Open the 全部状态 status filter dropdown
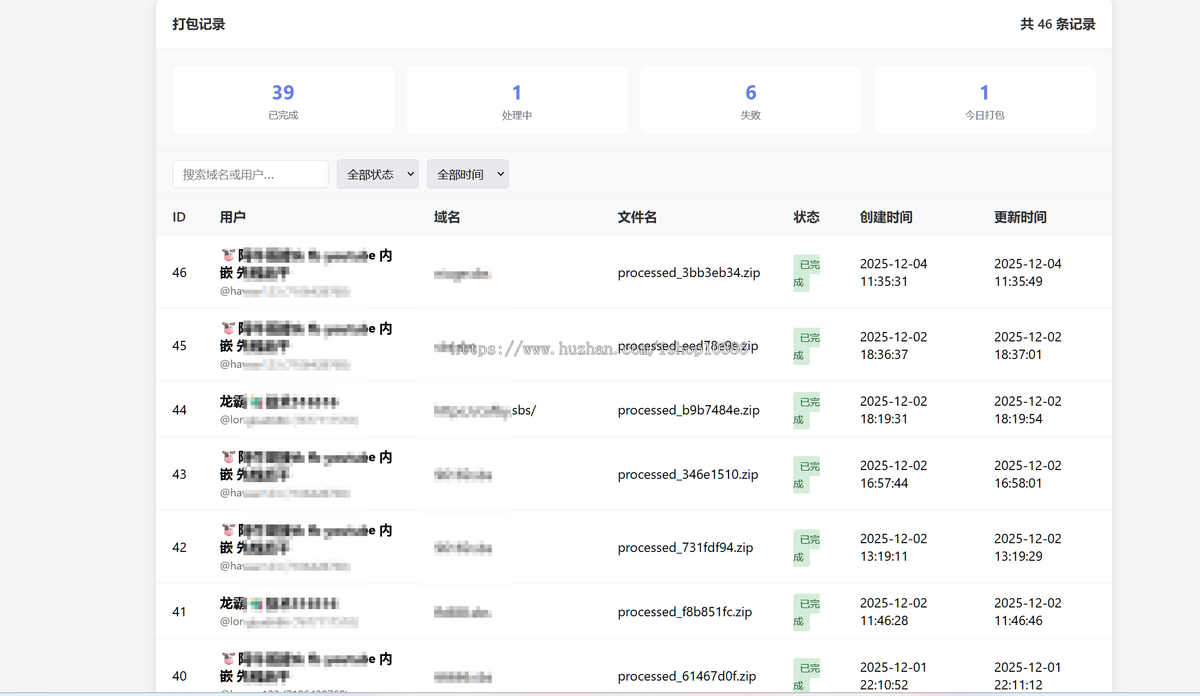The height and width of the screenshot is (696, 1200). (377, 173)
